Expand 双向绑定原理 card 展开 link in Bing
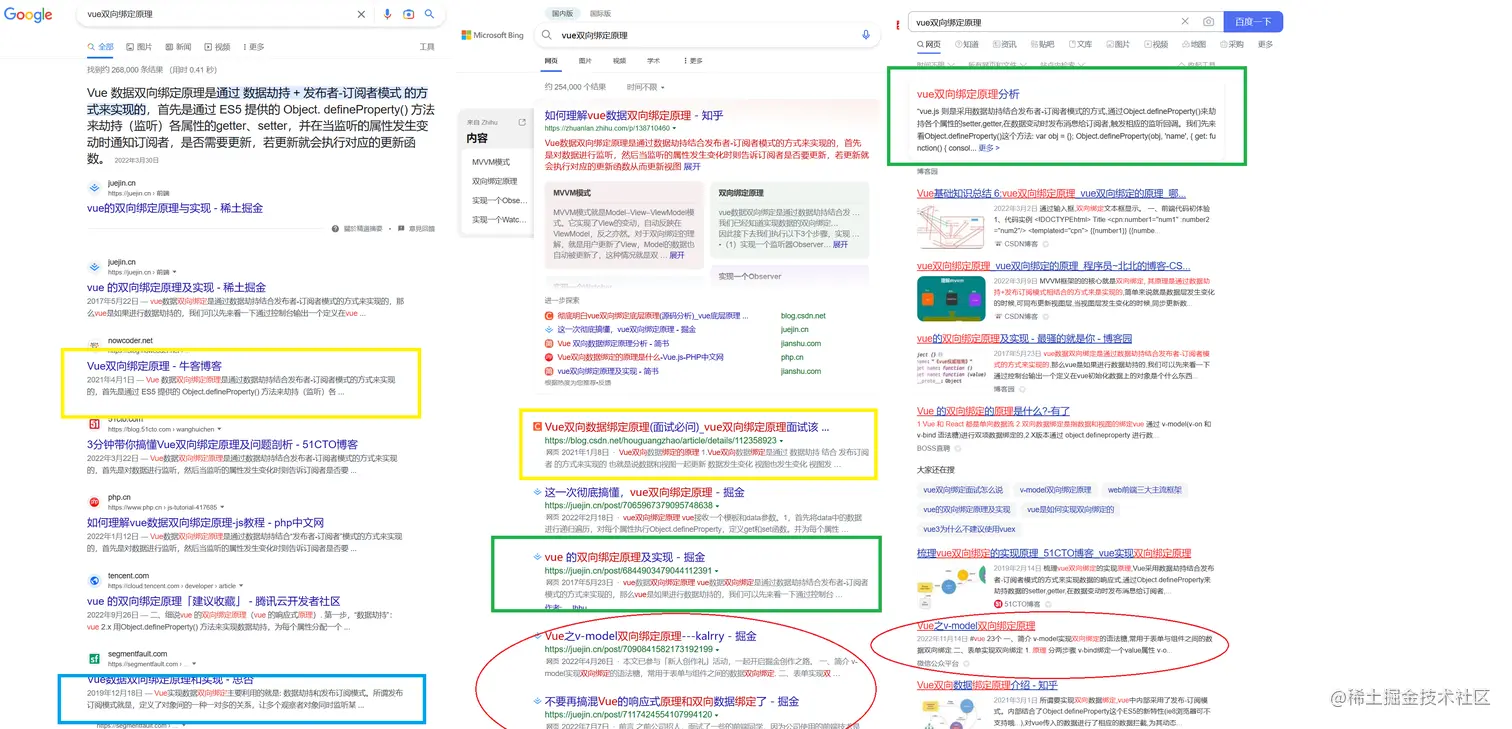 coord(840,244)
